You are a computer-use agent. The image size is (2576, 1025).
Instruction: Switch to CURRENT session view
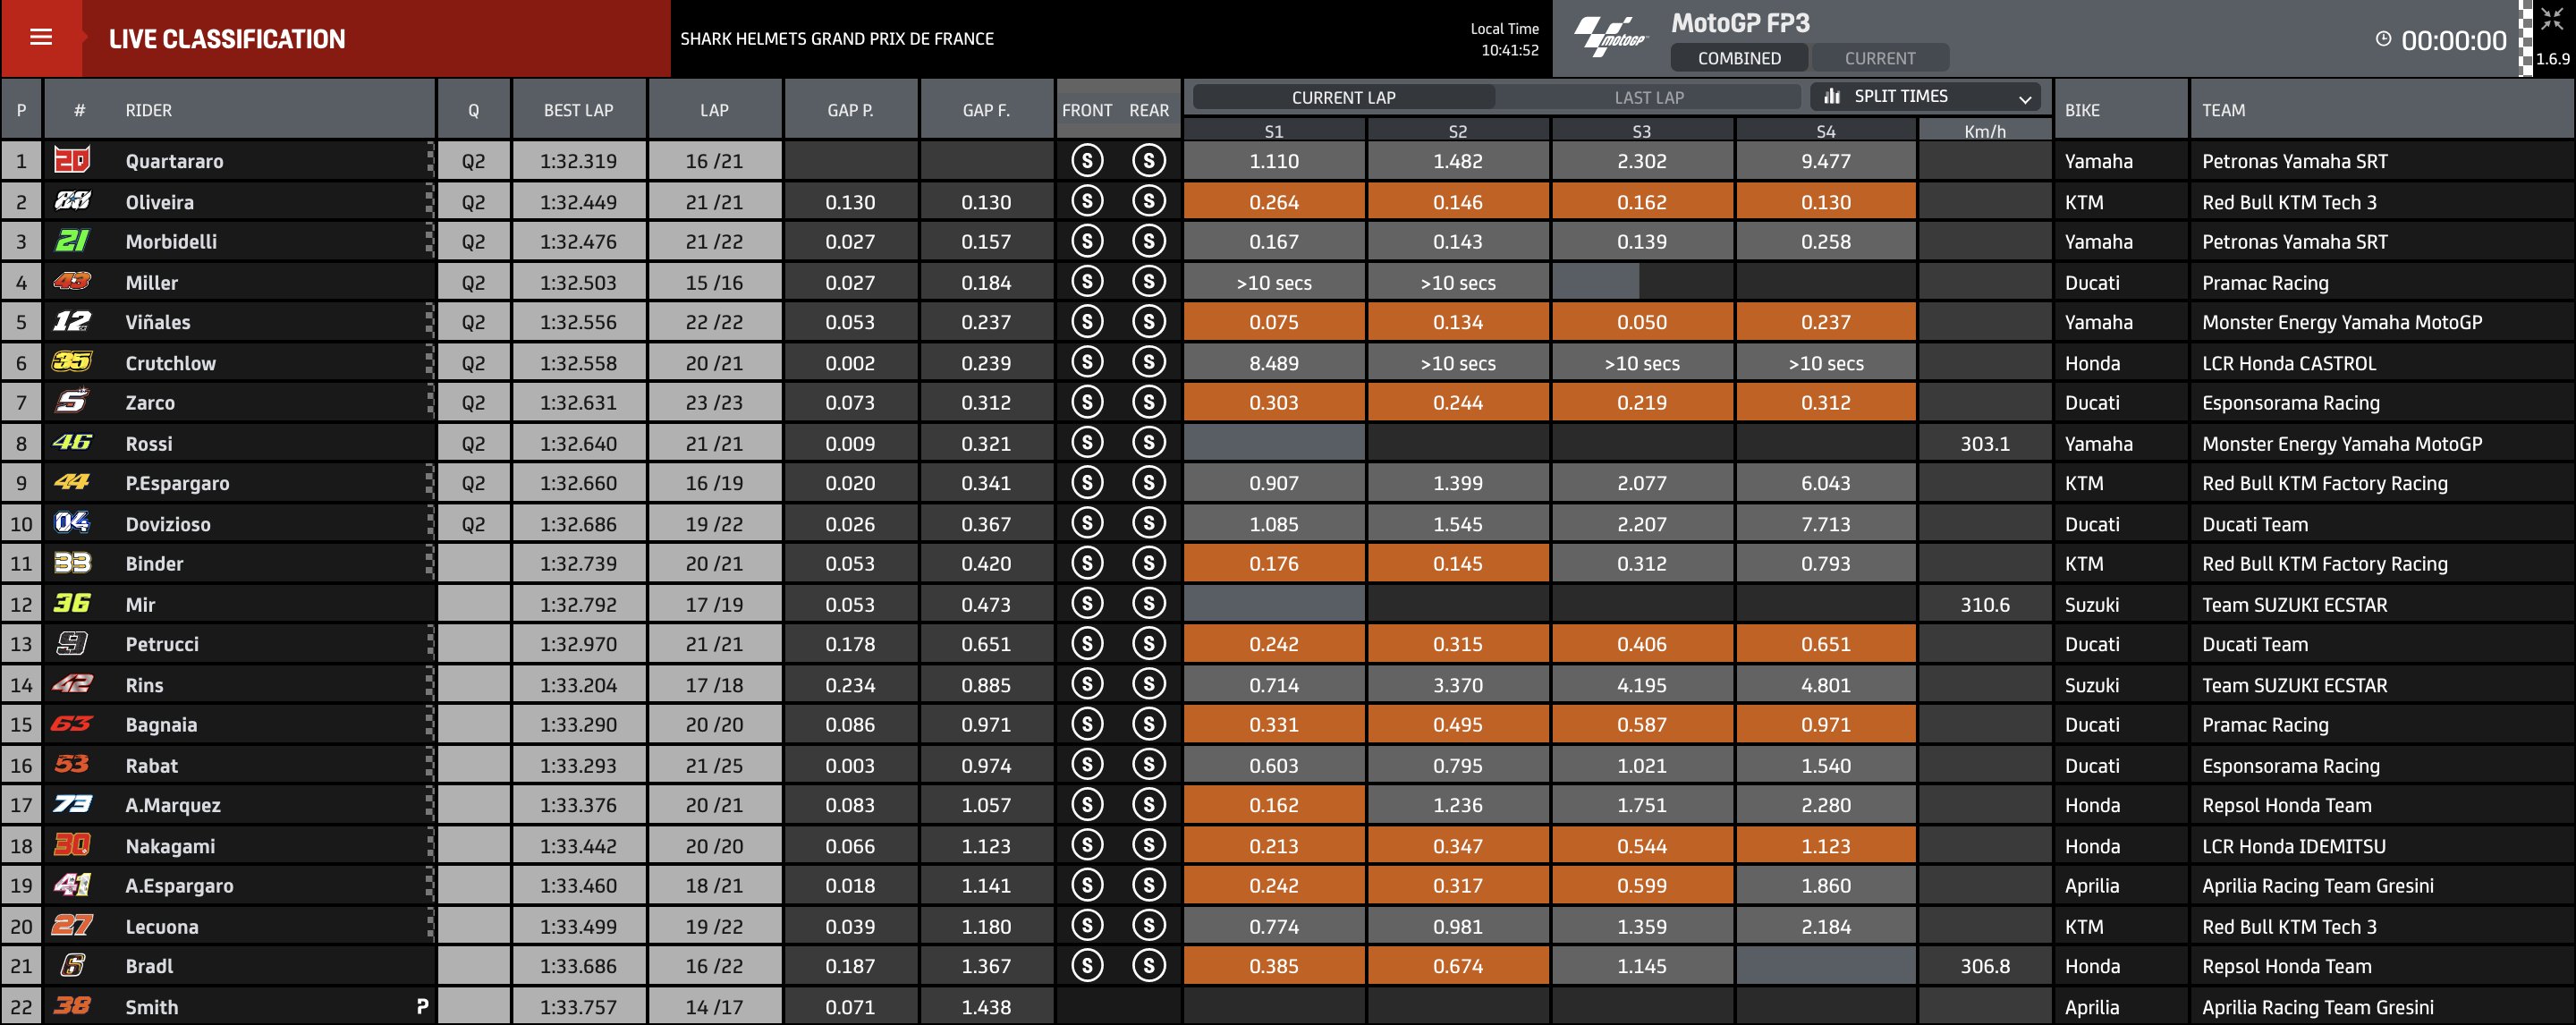pyautogui.click(x=1880, y=58)
